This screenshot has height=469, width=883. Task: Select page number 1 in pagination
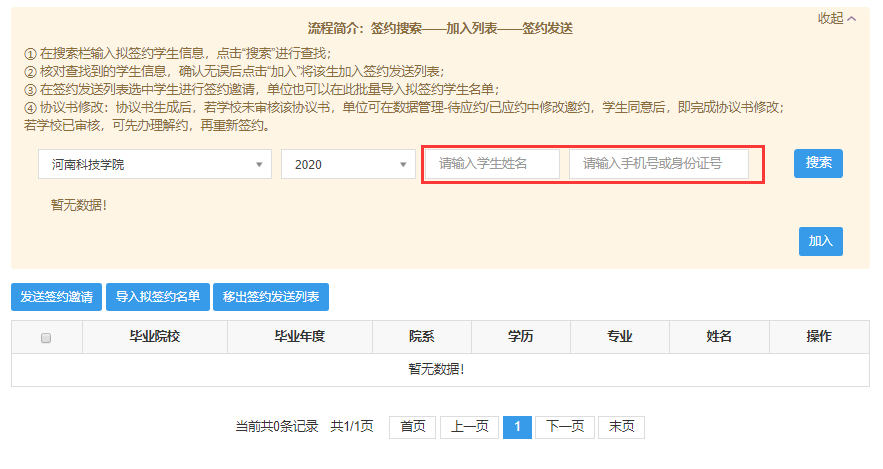point(517,427)
